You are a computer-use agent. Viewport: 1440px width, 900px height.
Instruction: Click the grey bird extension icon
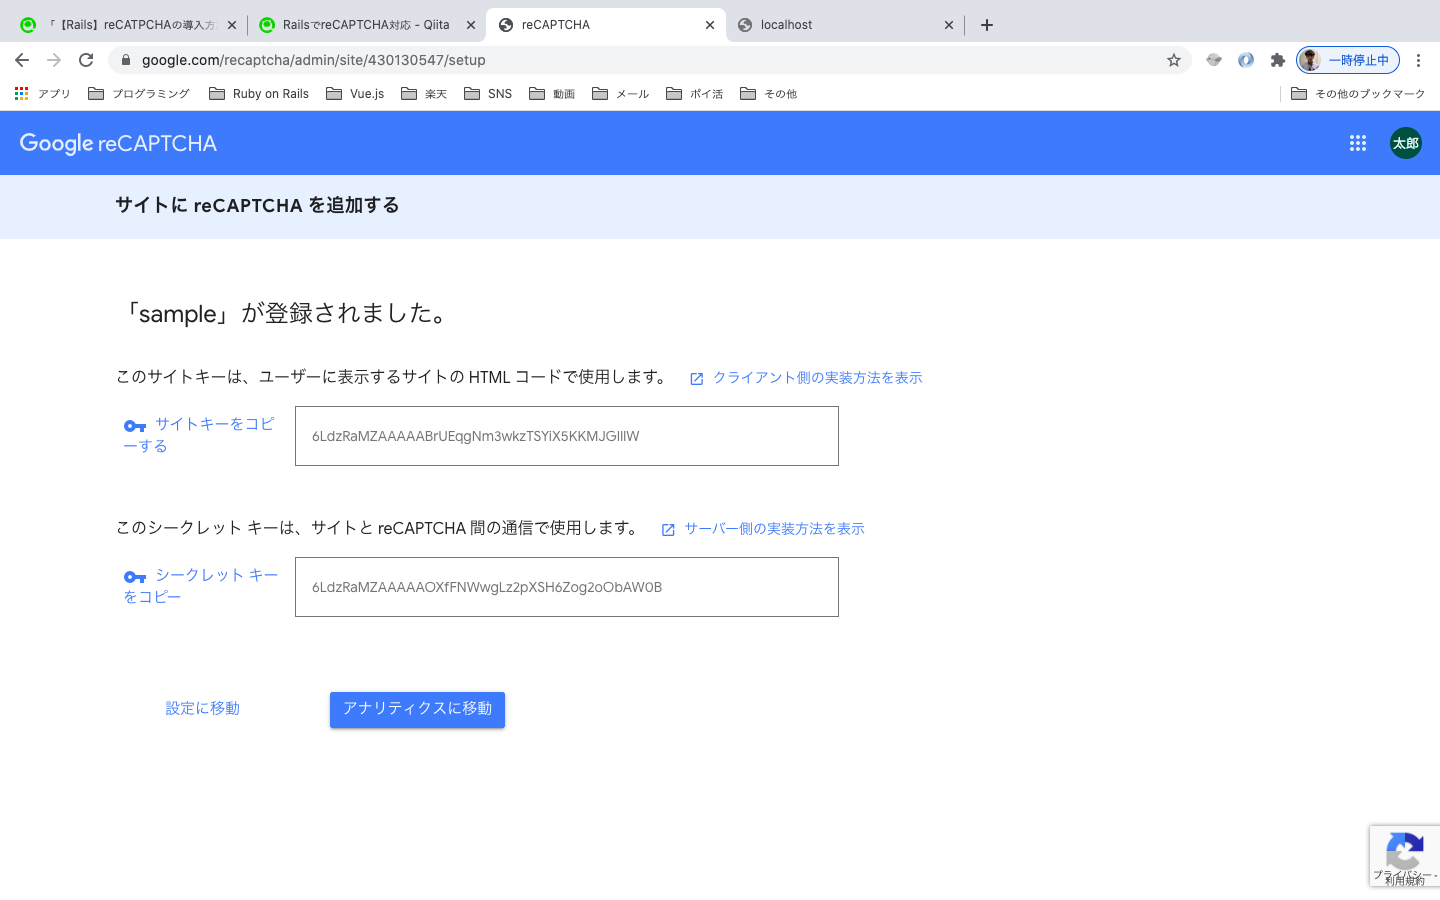[1214, 60]
